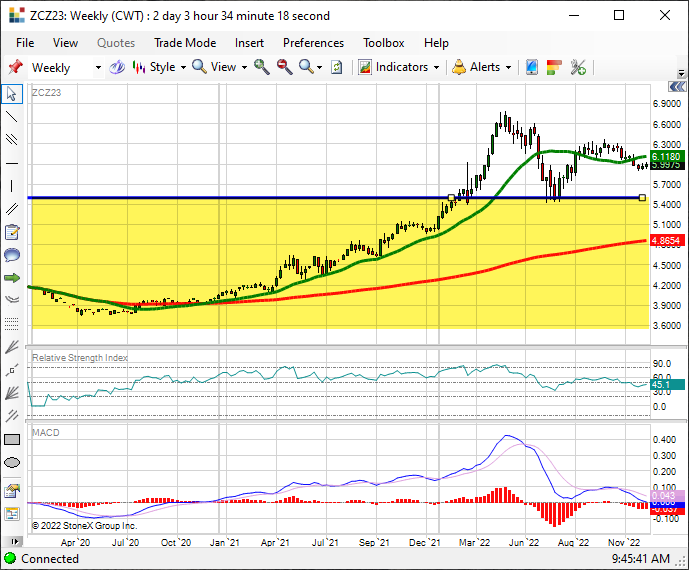
Task: Select the arrow pointer tool
Action: click(x=12, y=94)
